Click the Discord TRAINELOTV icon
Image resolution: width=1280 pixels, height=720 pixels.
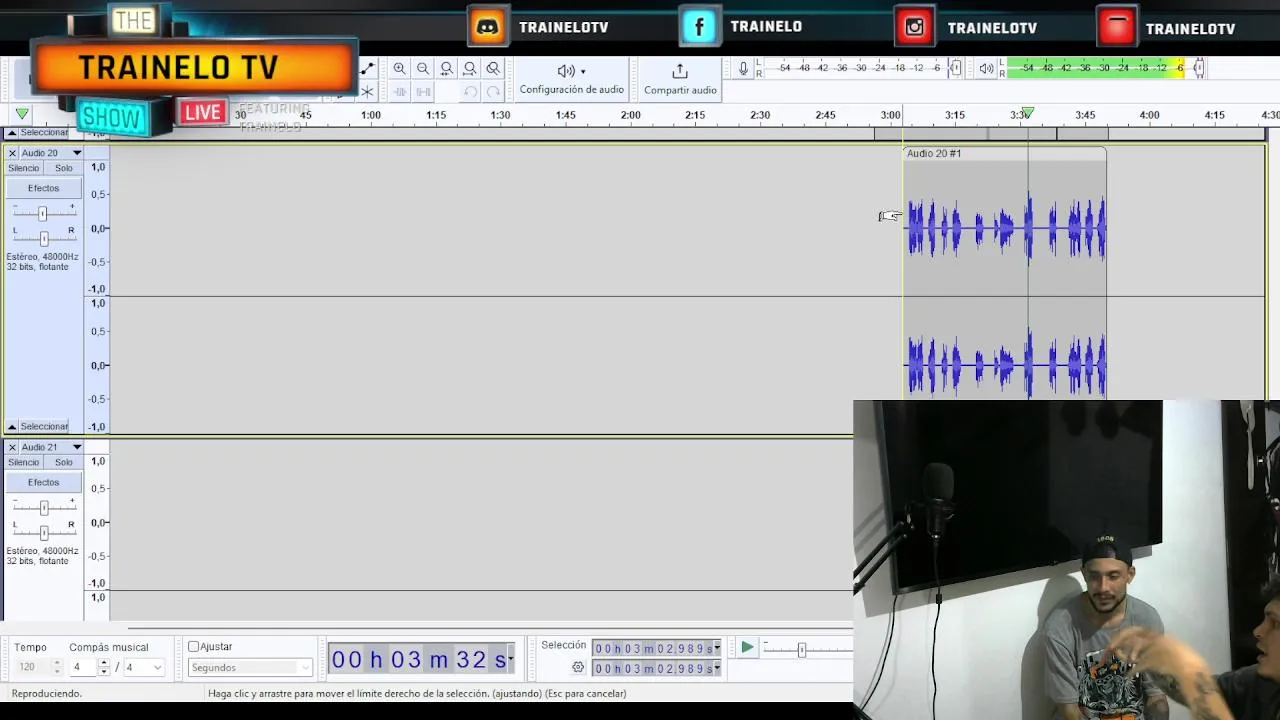tap(488, 27)
